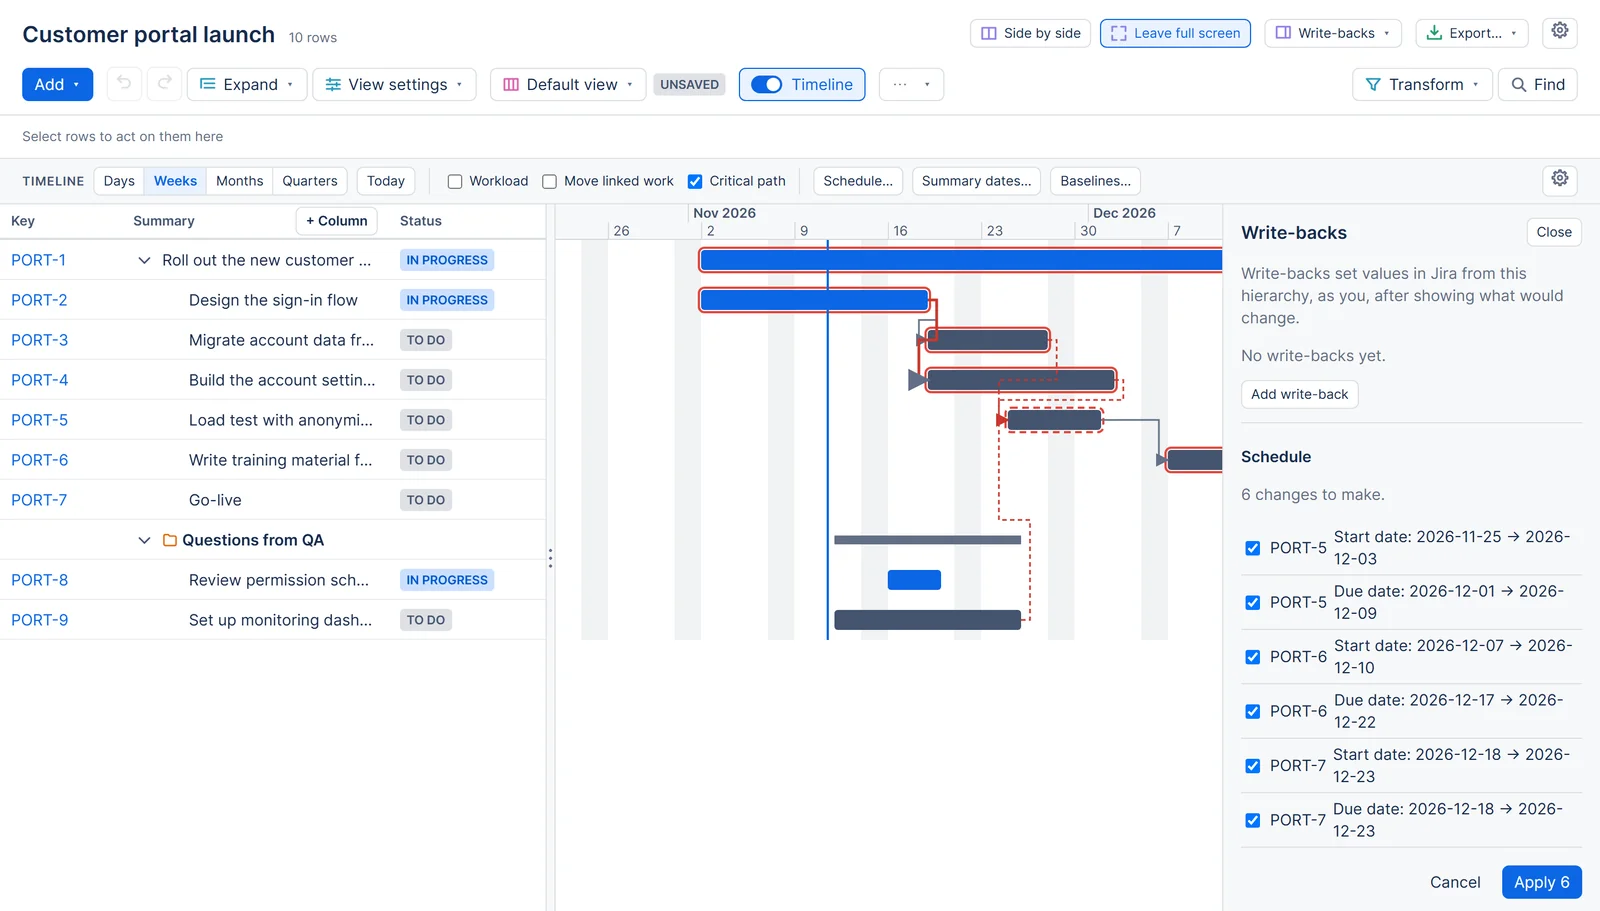Uncheck PORT-6 start date change
This screenshot has height=911, width=1600.
coord(1252,657)
